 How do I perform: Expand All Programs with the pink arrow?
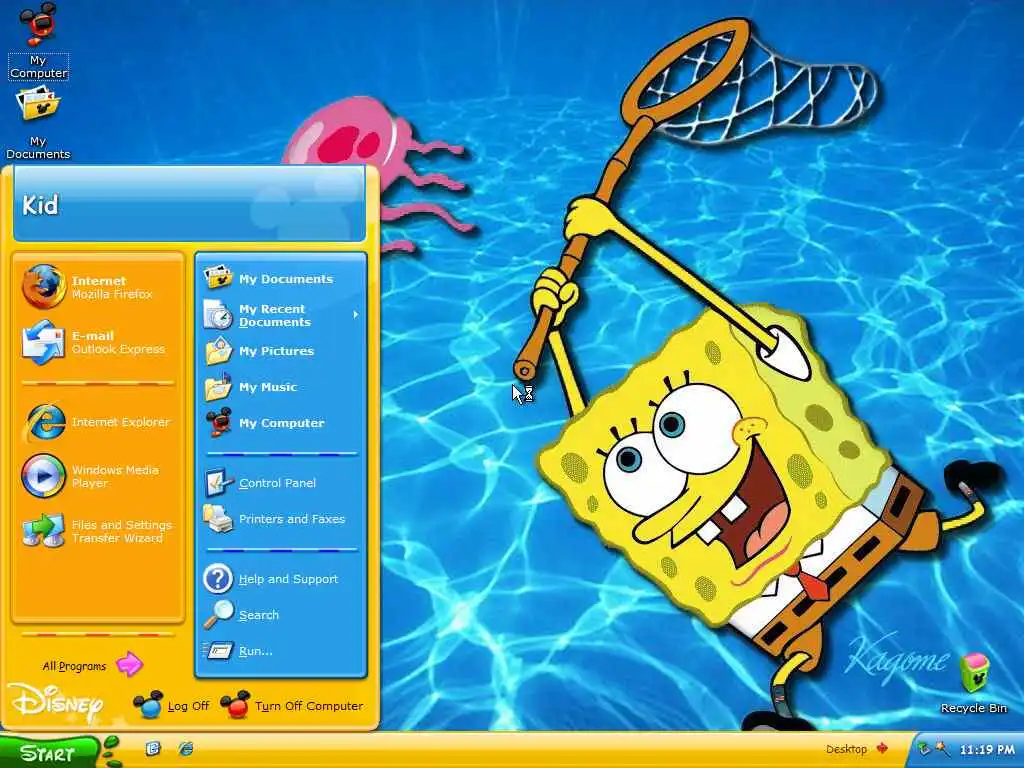(129, 664)
